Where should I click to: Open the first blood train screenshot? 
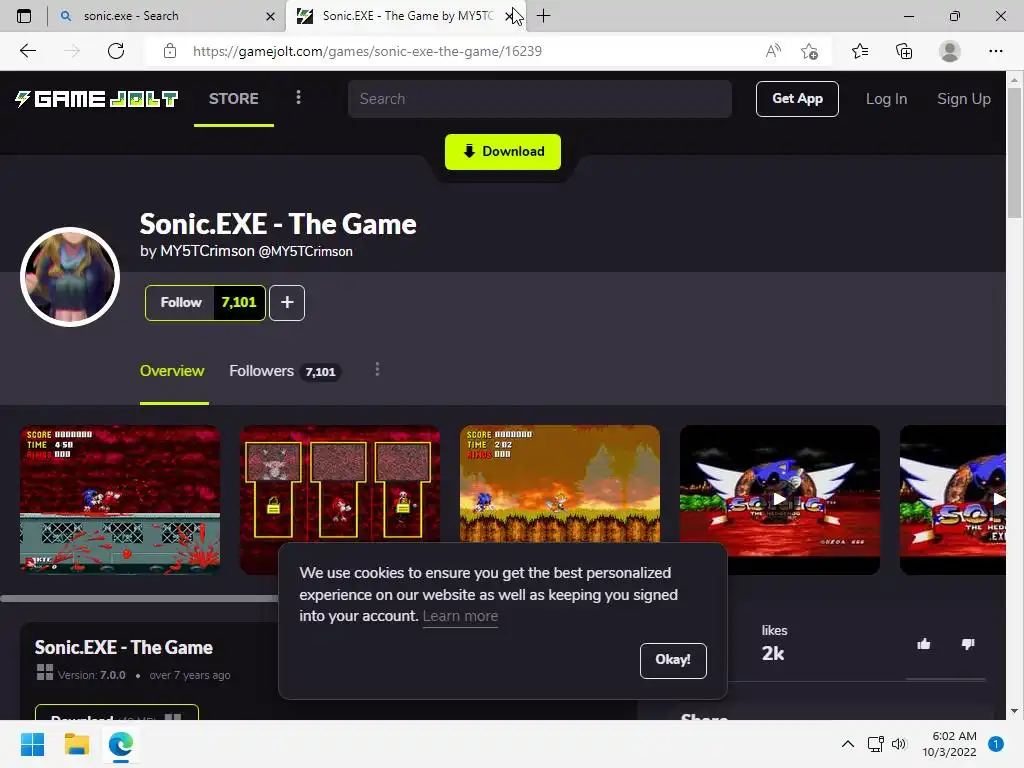(x=120, y=500)
